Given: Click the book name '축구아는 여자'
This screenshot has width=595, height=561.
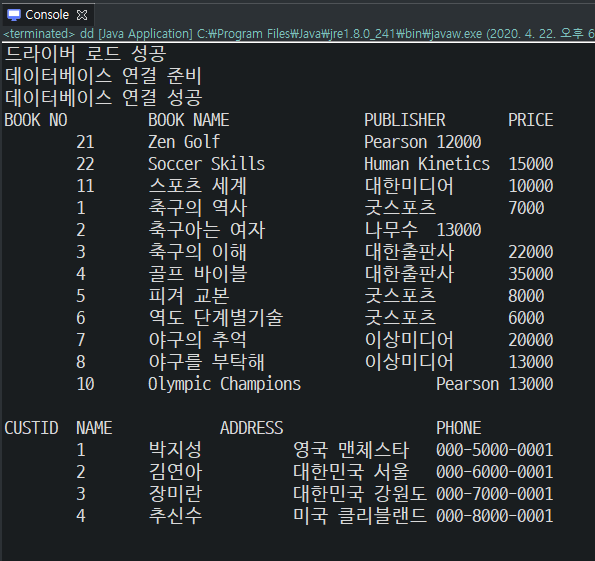Looking at the screenshot, I should 207,230.
